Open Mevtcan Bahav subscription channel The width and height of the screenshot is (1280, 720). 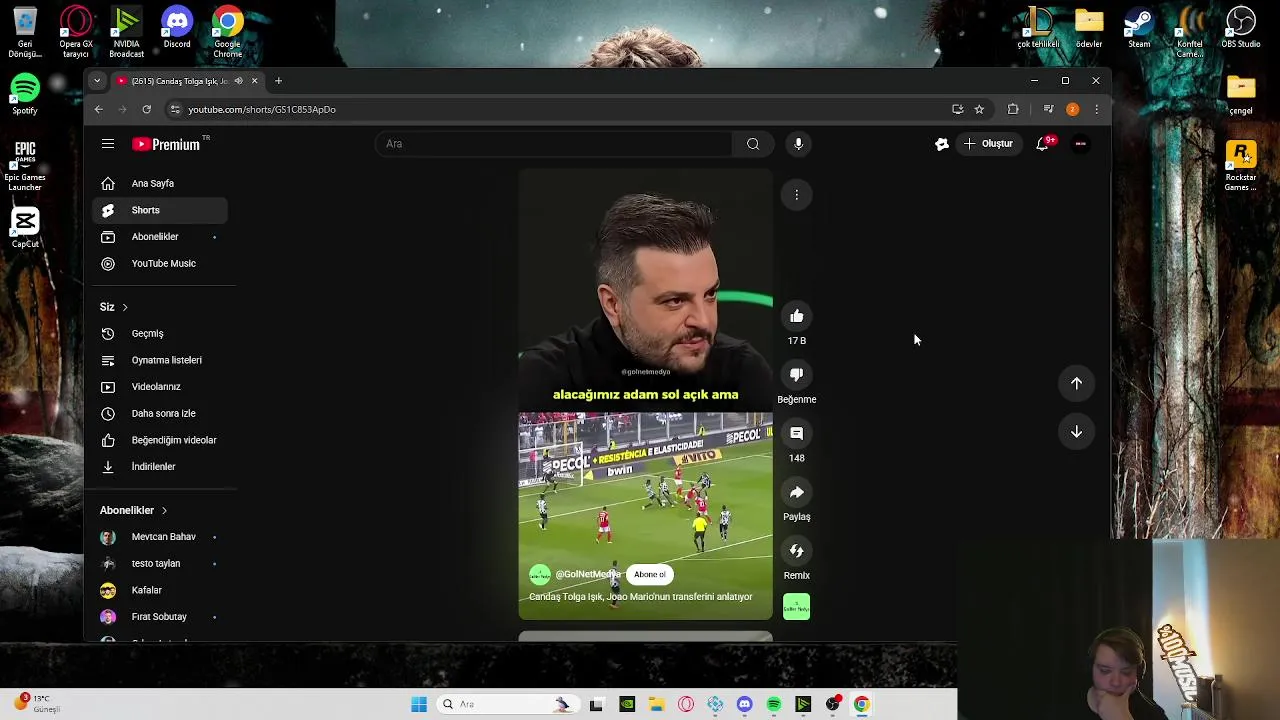160,537
